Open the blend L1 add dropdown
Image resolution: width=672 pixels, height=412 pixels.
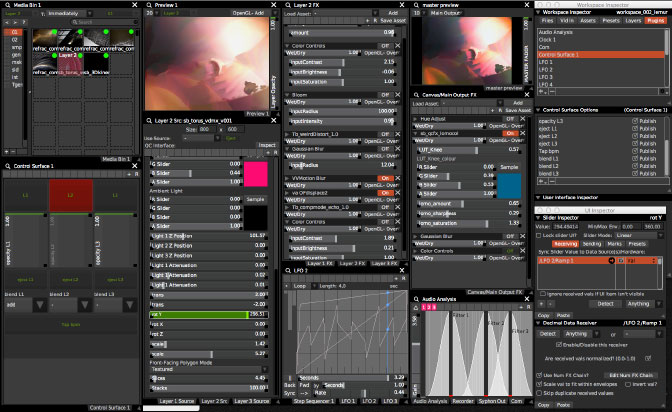25,305
